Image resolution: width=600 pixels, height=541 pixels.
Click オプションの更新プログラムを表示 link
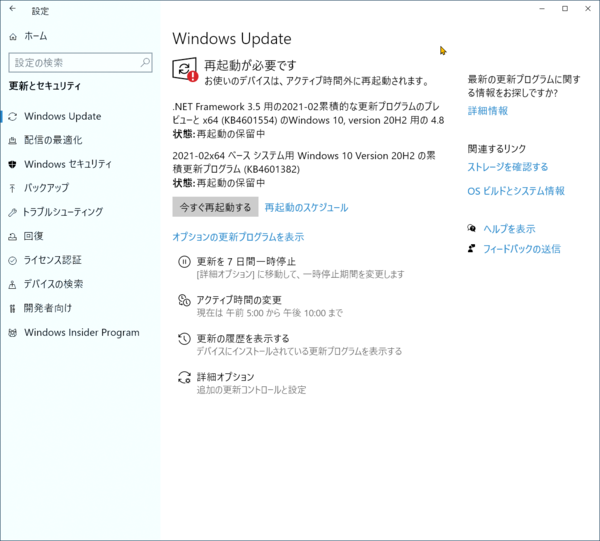(238, 237)
